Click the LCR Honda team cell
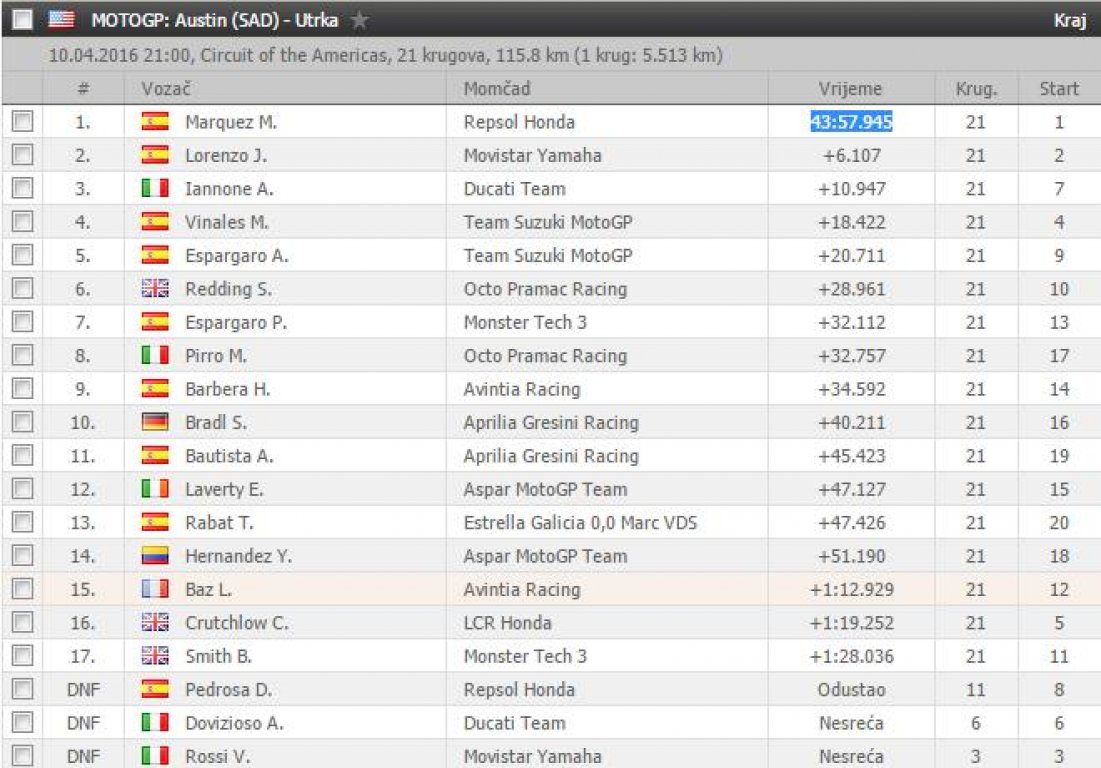Viewport: 1101px width, 768px height. [x=508, y=623]
